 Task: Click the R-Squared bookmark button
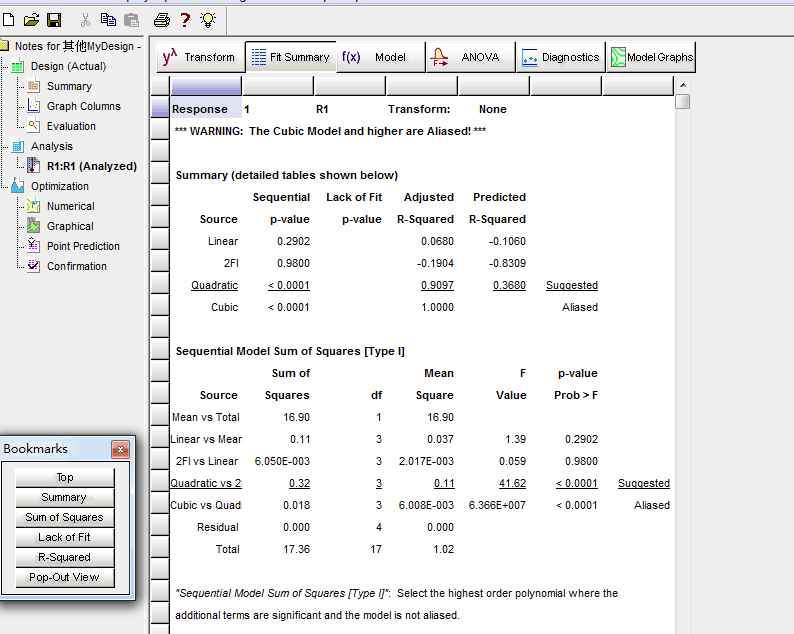(65, 557)
